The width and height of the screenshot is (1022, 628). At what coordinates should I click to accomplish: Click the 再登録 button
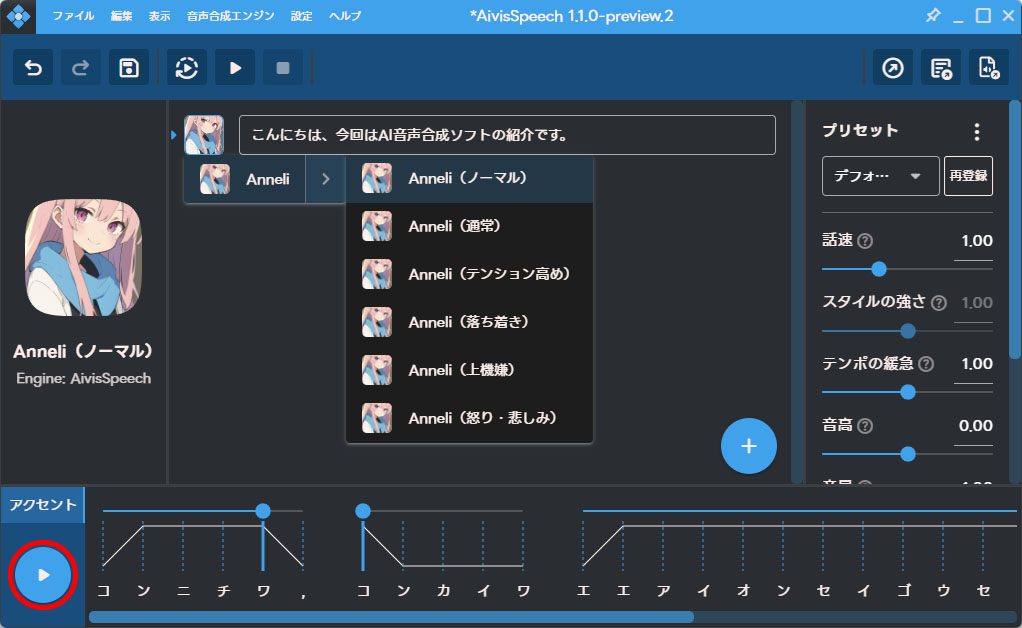(x=968, y=176)
